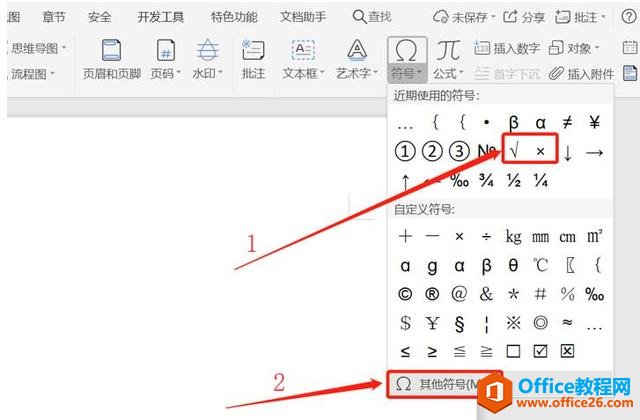Insert the empty box □ symbol

tap(513, 351)
